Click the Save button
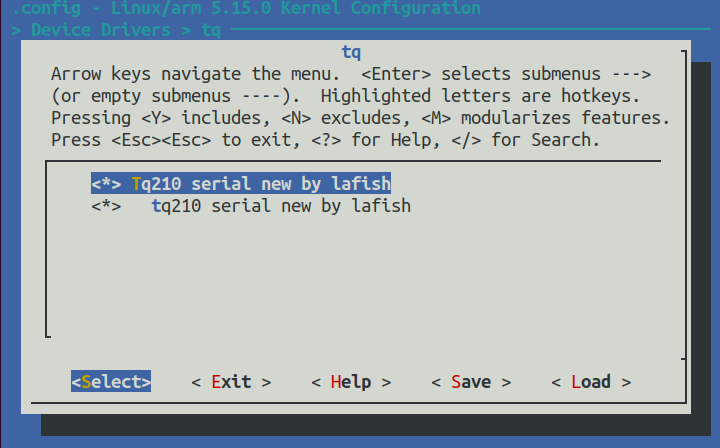The width and height of the screenshot is (720, 448). (x=470, y=382)
